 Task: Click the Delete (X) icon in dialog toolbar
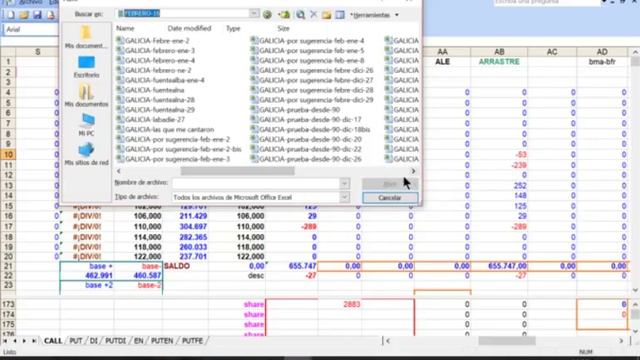[313, 15]
